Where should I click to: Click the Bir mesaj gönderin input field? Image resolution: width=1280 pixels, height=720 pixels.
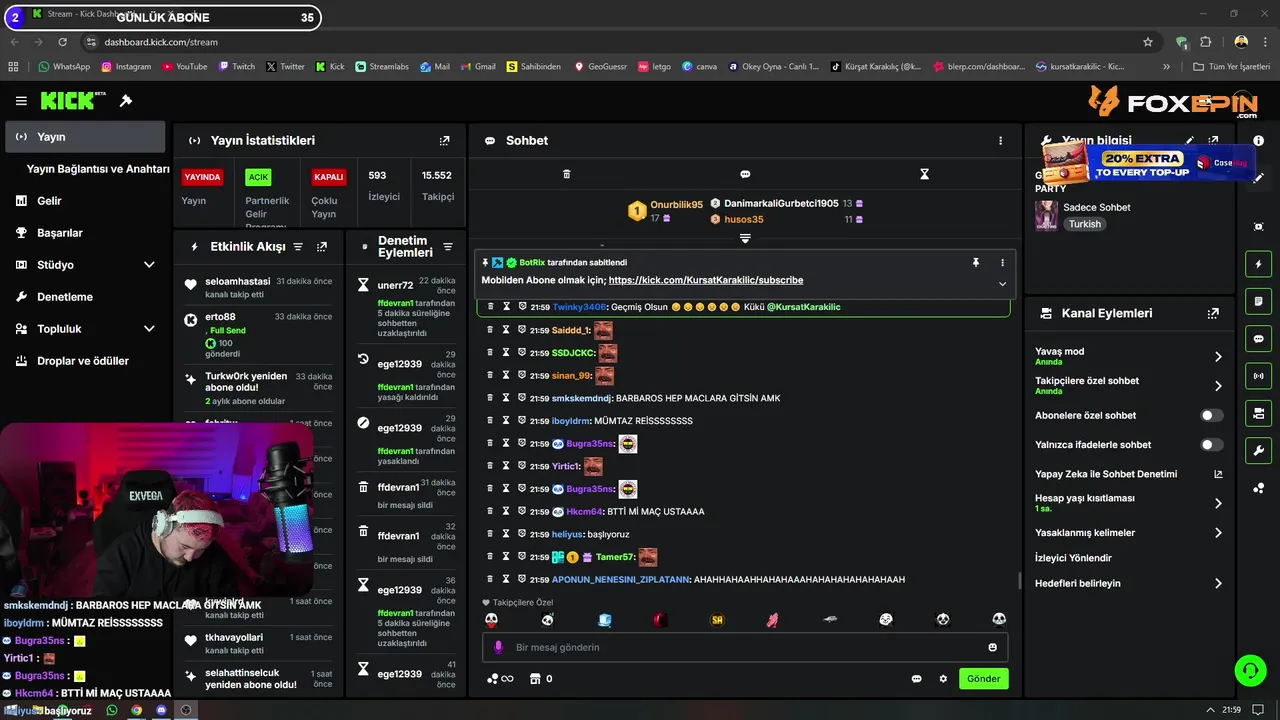[x=745, y=647]
